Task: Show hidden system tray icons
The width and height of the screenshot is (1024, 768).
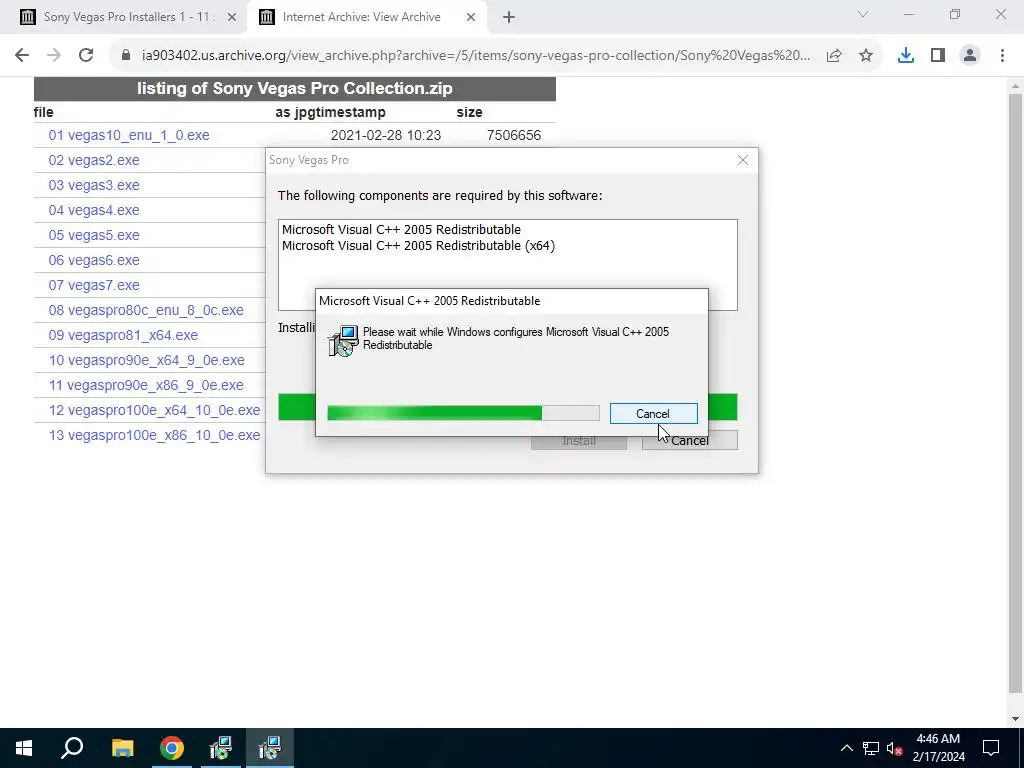Action: tap(846, 748)
